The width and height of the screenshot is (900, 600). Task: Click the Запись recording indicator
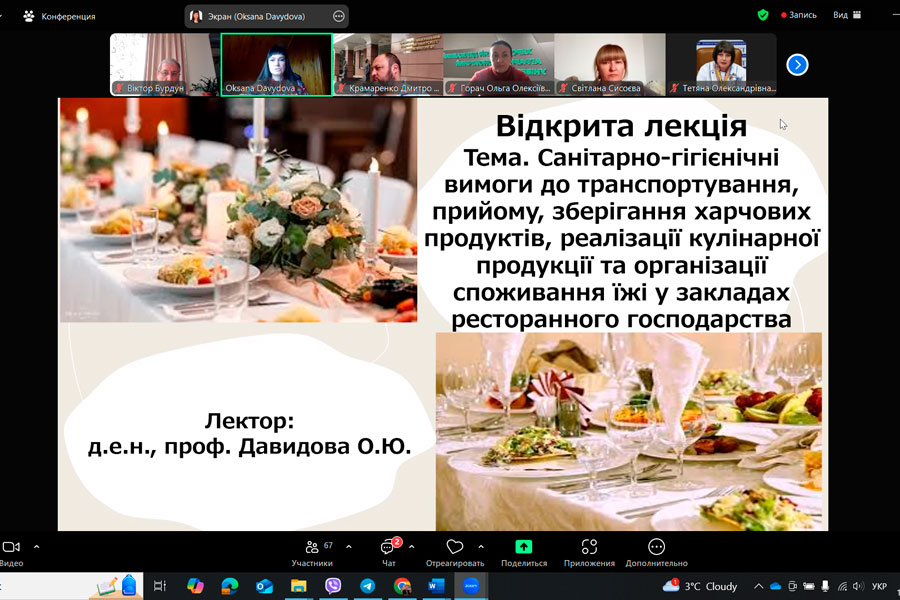pos(798,15)
